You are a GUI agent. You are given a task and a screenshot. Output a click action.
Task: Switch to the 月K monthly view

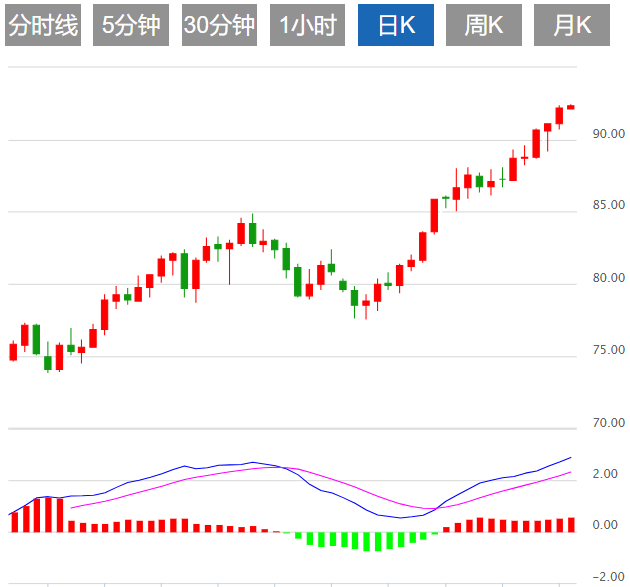pos(572,26)
